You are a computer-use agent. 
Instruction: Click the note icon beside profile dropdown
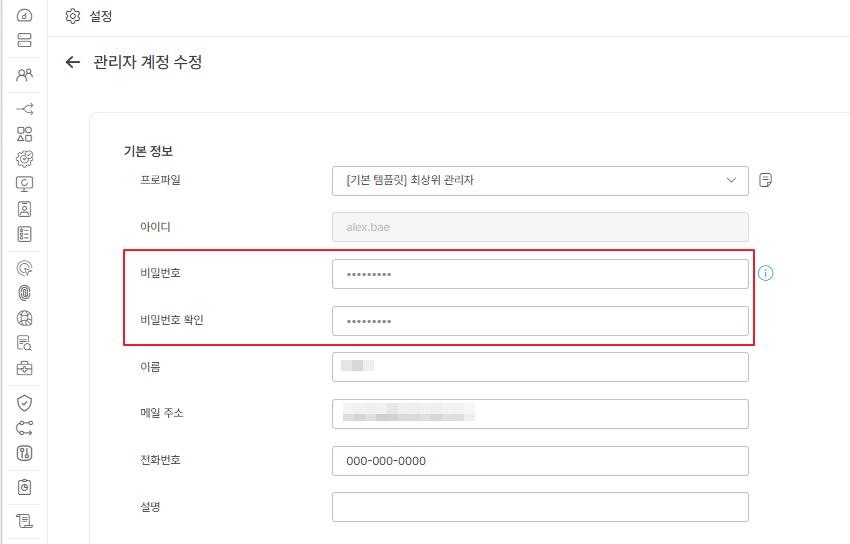(766, 180)
